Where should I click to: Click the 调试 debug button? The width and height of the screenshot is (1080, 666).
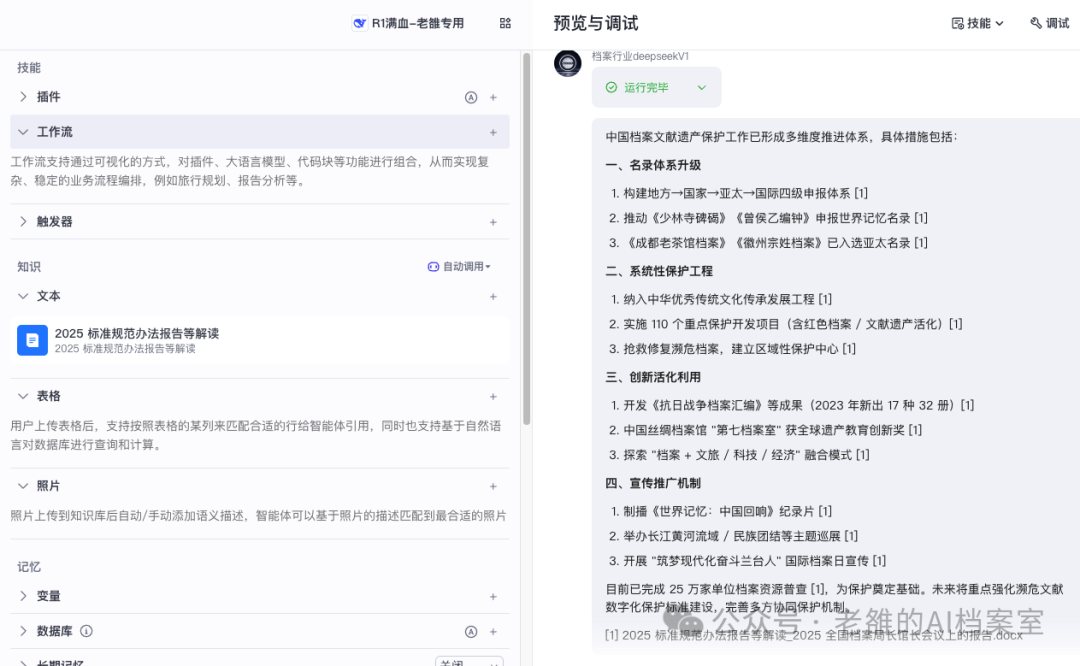click(1050, 23)
